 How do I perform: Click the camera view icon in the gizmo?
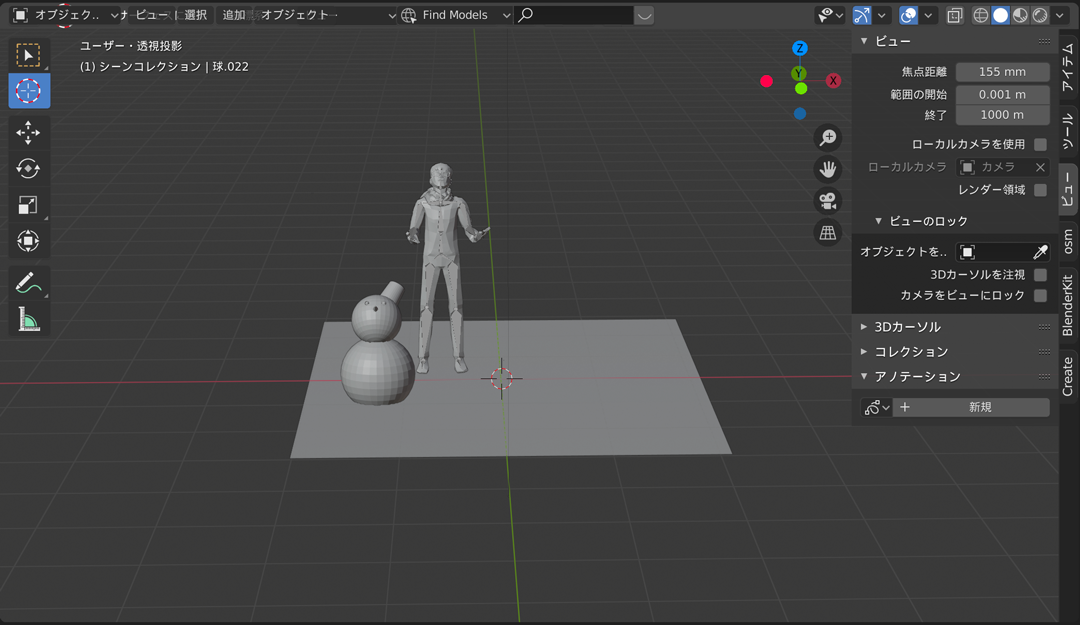click(827, 200)
